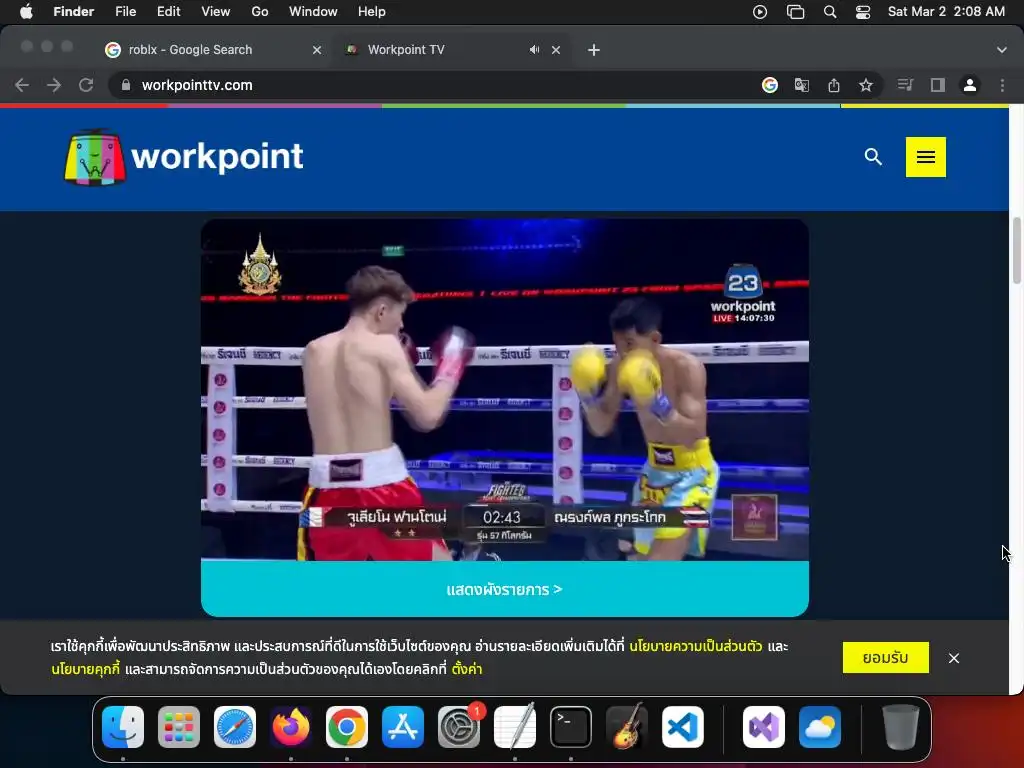
Task: Open Spotlight search in menu bar
Action: (x=830, y=11)
